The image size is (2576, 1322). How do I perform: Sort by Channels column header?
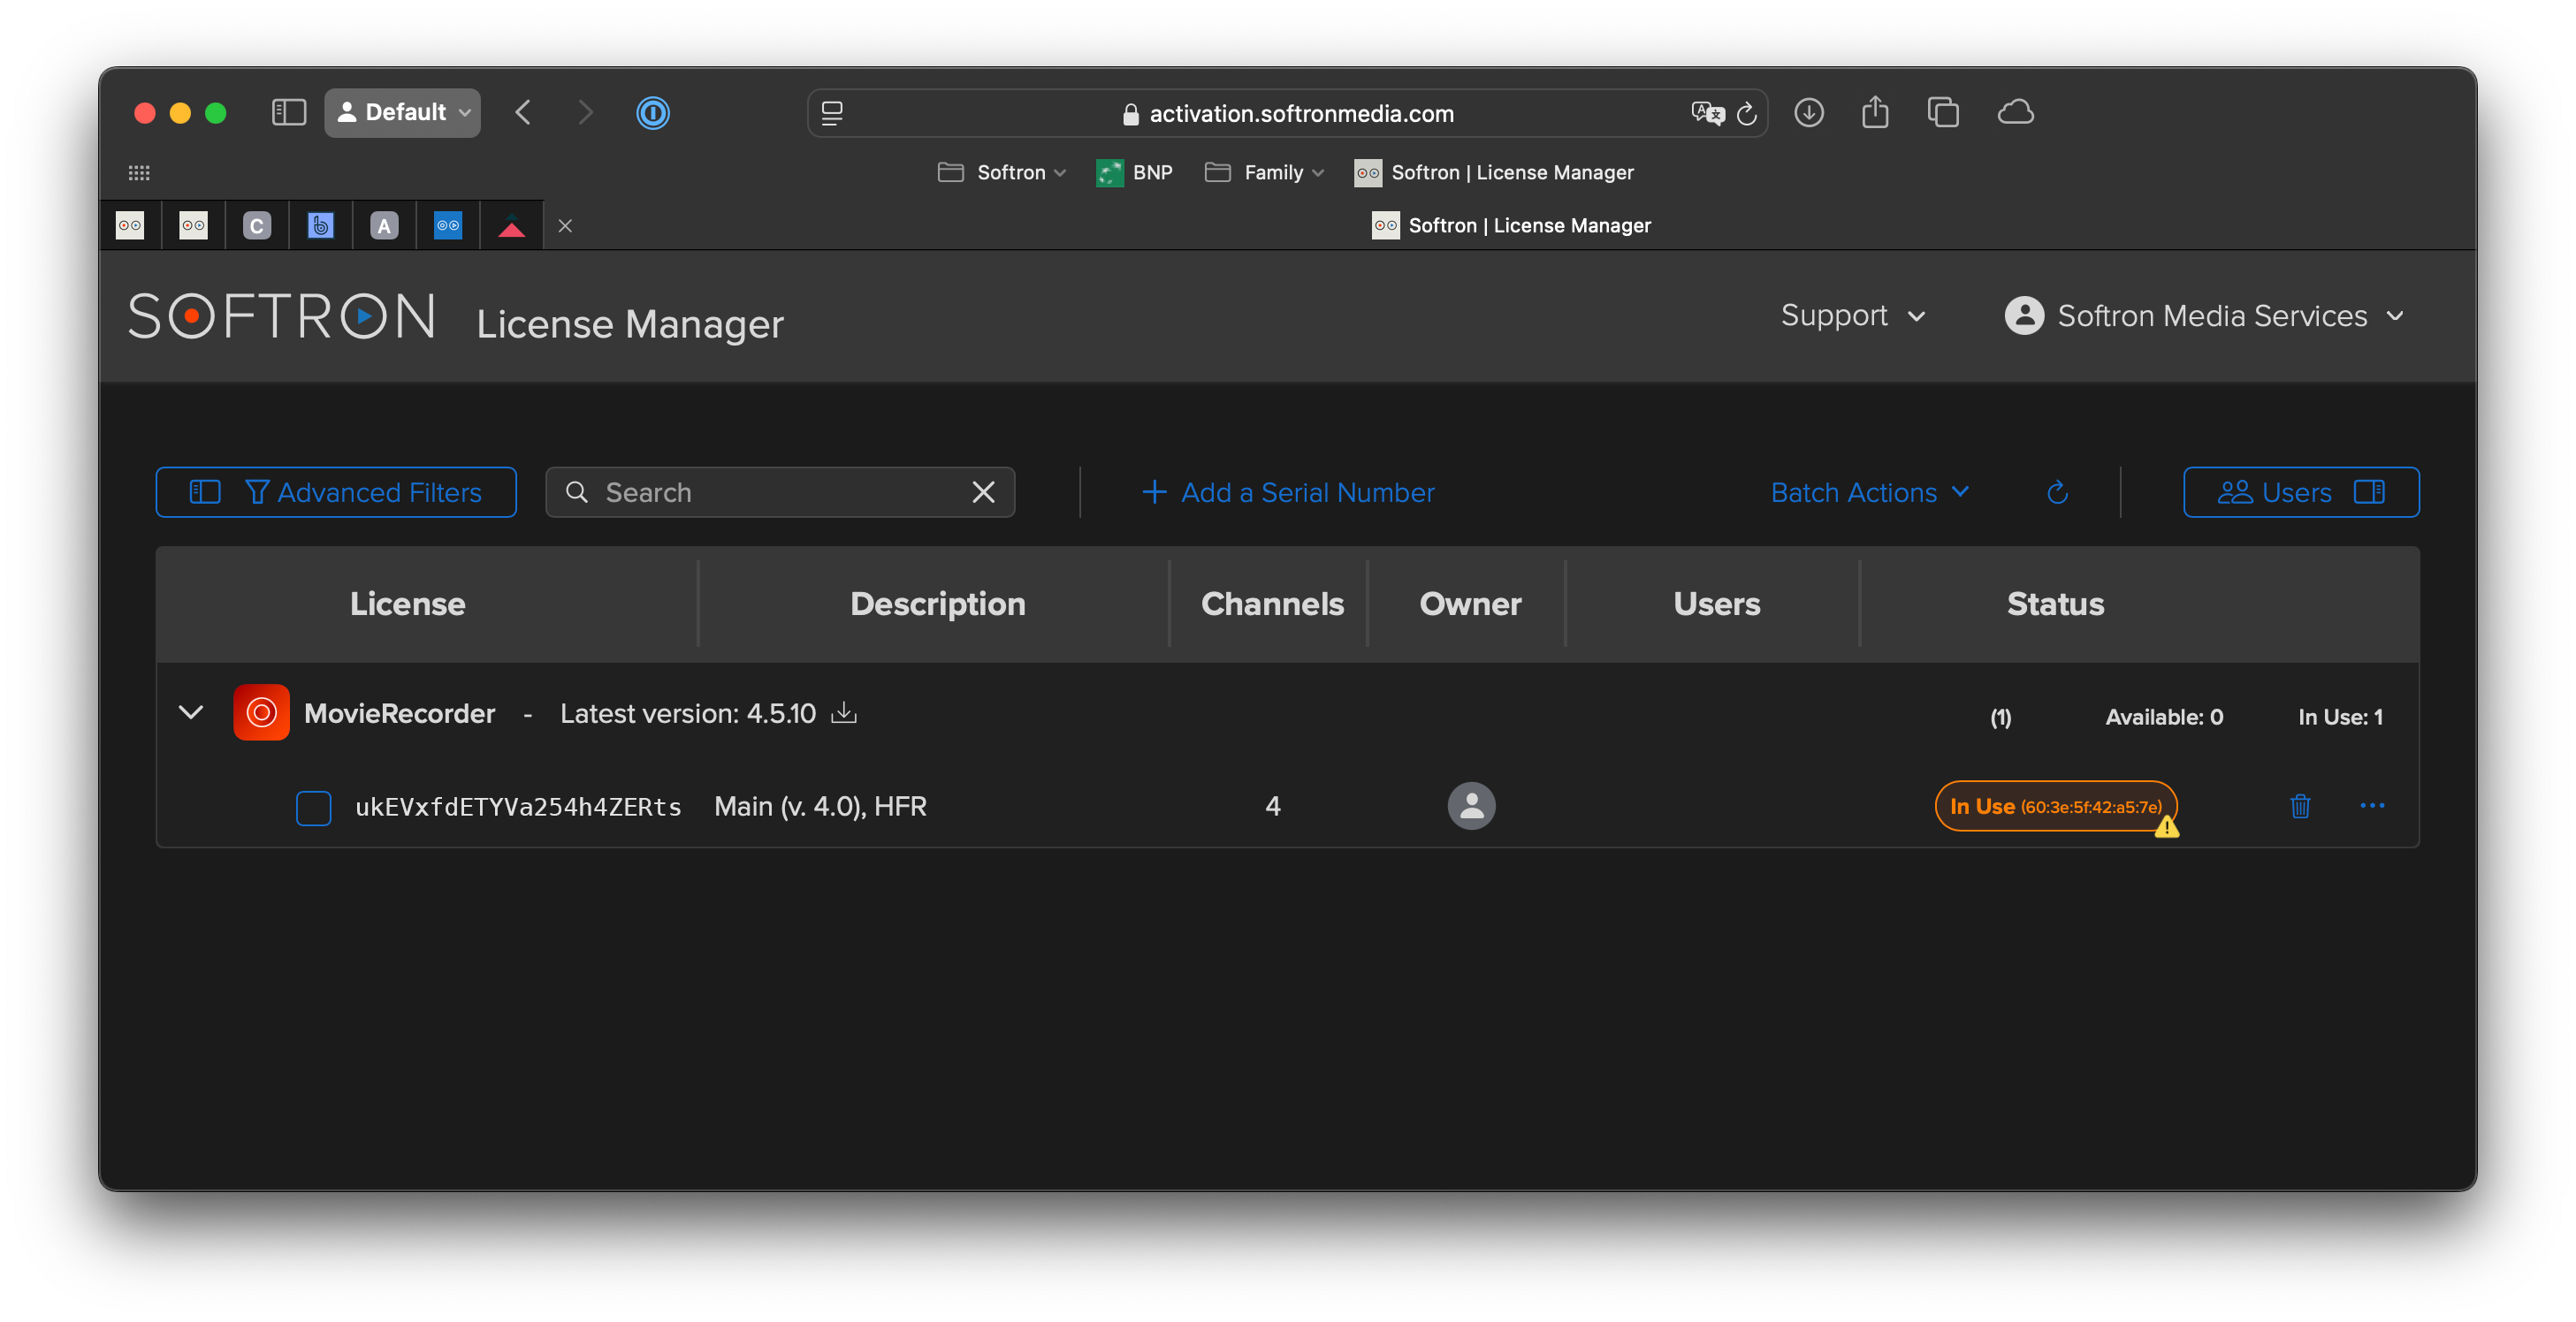[x=1272, y=603]
